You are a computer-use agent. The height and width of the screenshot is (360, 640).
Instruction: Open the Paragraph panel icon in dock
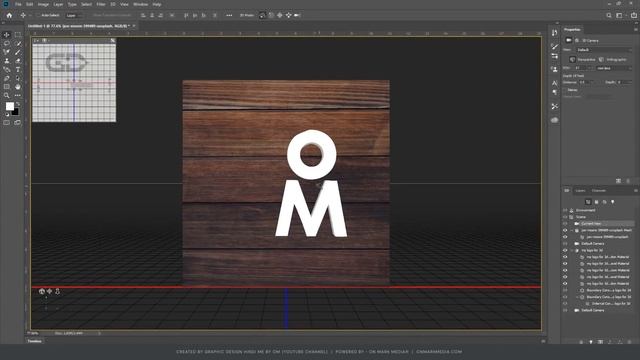click(554, 92)
